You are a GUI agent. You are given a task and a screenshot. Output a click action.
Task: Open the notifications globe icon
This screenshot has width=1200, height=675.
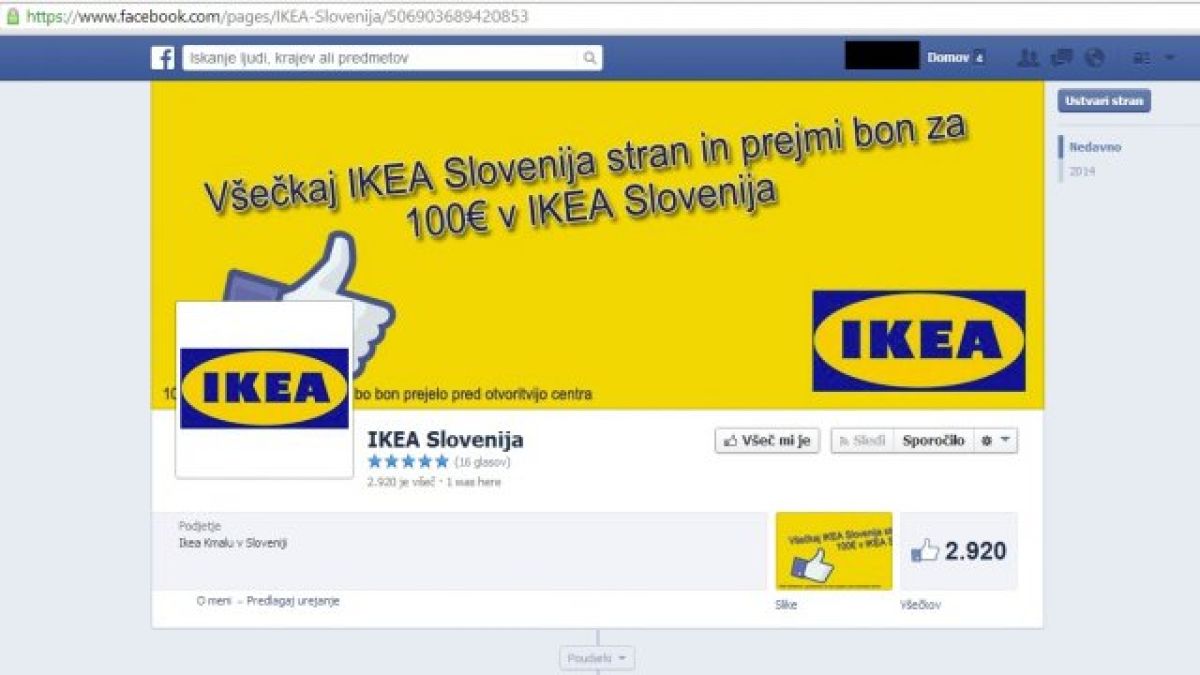pos(1095,58)
